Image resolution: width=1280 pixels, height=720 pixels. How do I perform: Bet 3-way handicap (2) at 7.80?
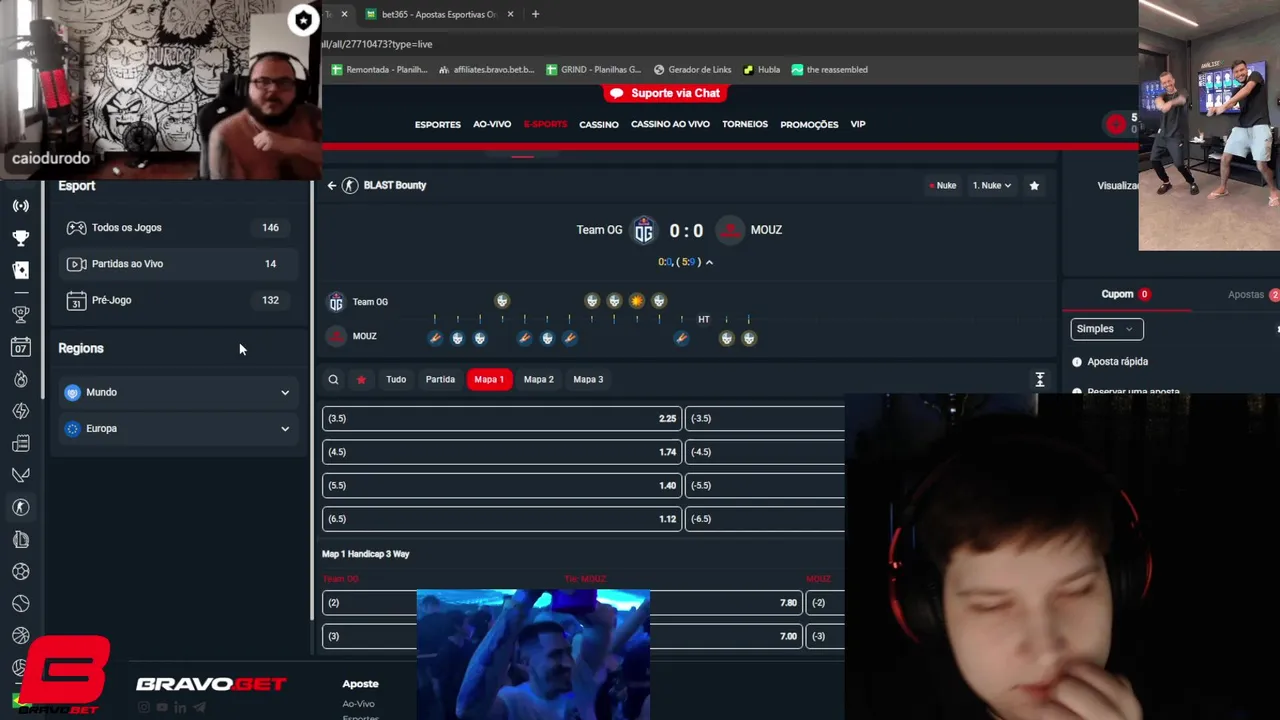[x=562, y=603]
